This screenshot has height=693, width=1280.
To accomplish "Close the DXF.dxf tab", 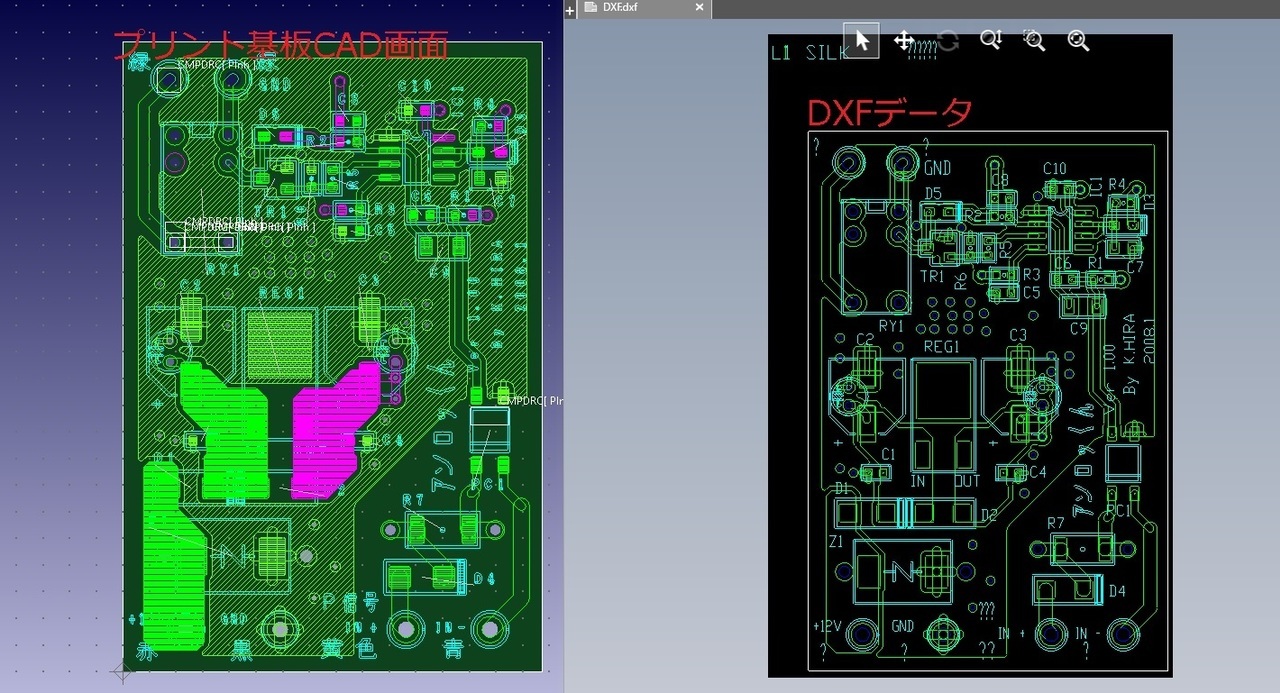I will 699,8.
